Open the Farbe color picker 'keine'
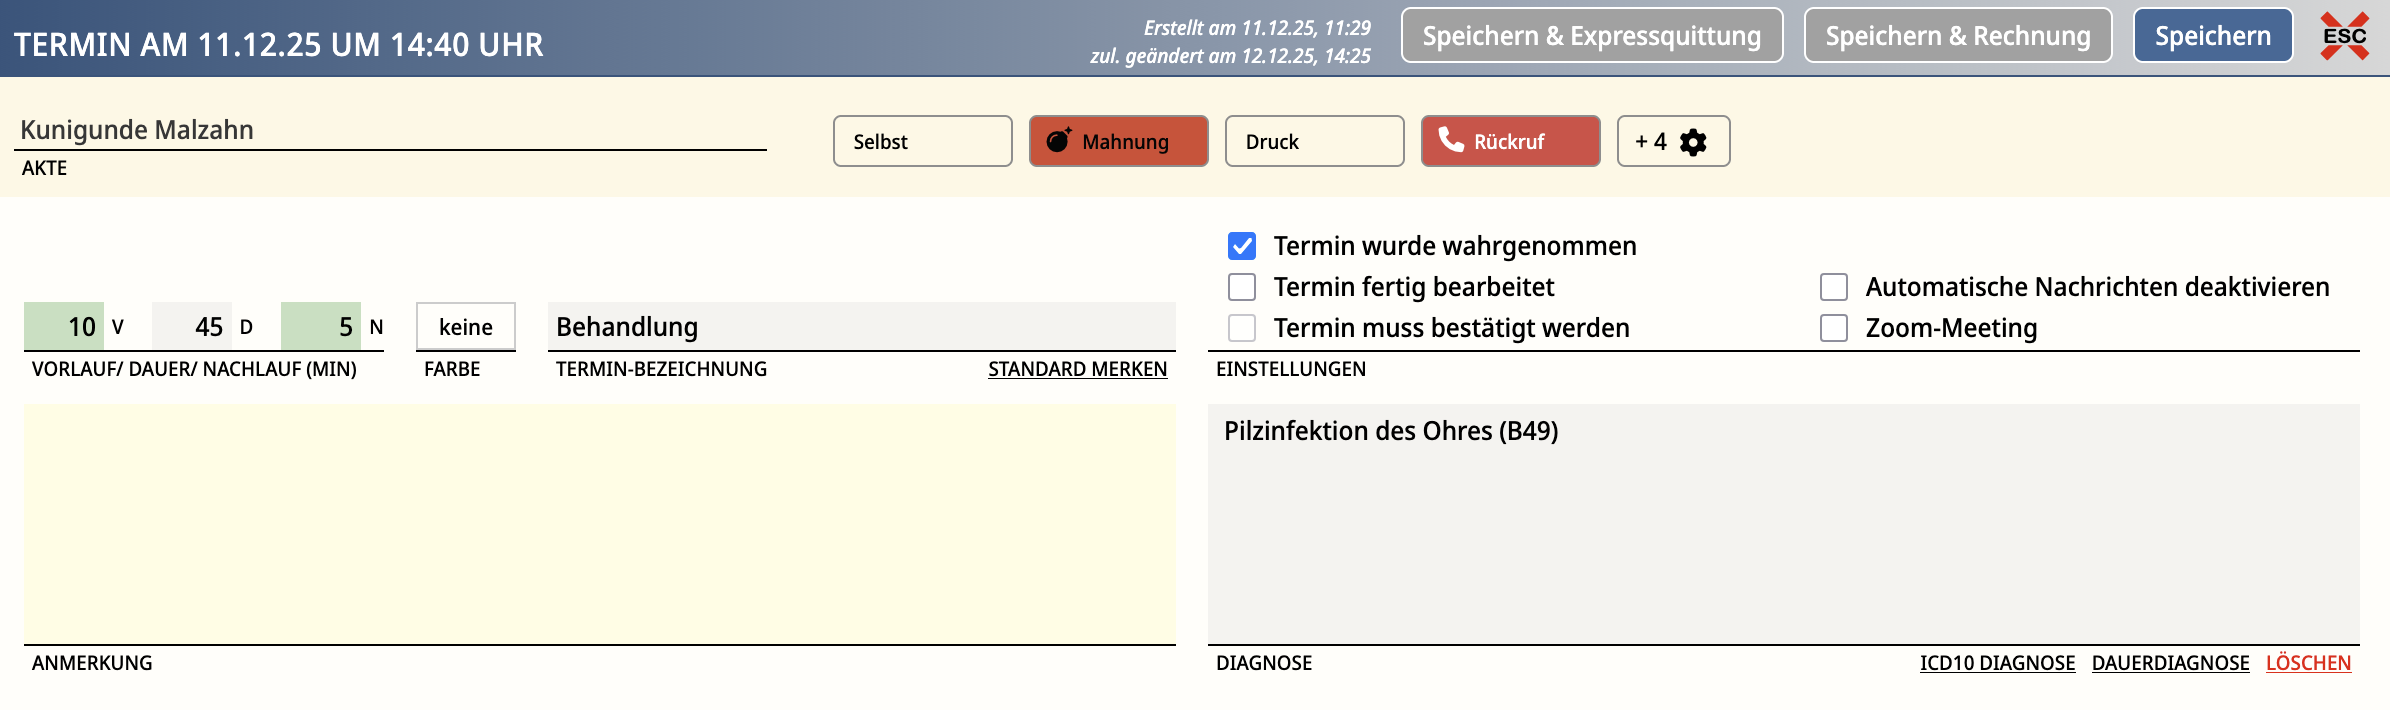The height and width of the screenshot is (710, 2390). [x=466, y=327]
